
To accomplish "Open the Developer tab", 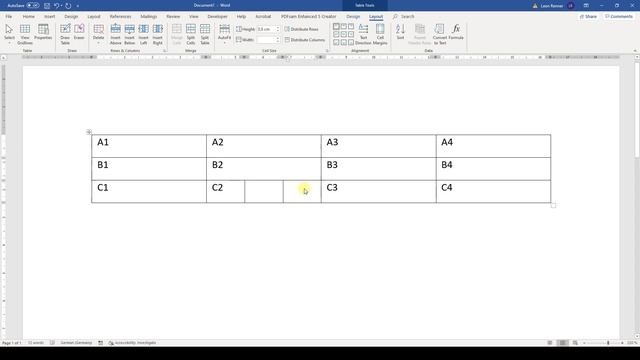I will pos(218,16).
